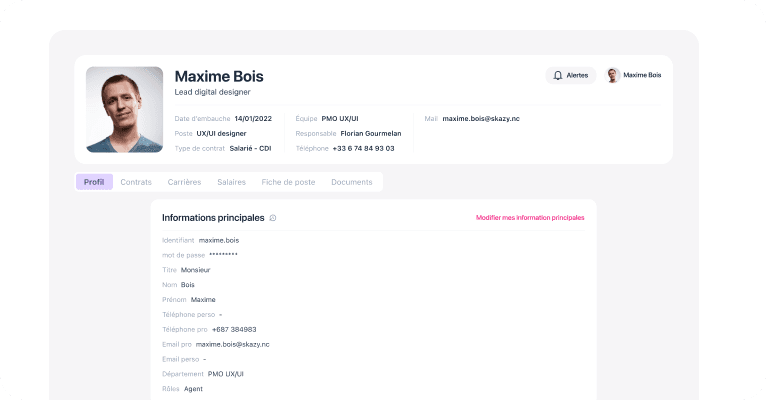Click the Date d'embauche label
Screen dimensions: 766x400
(x=202, y=119)
